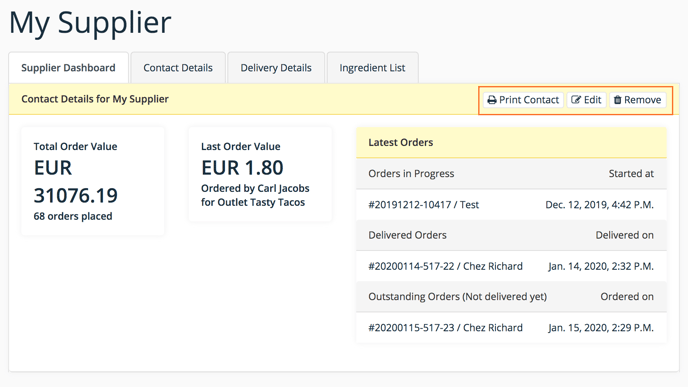Go to the Delivery Details tab

[276, 68]
